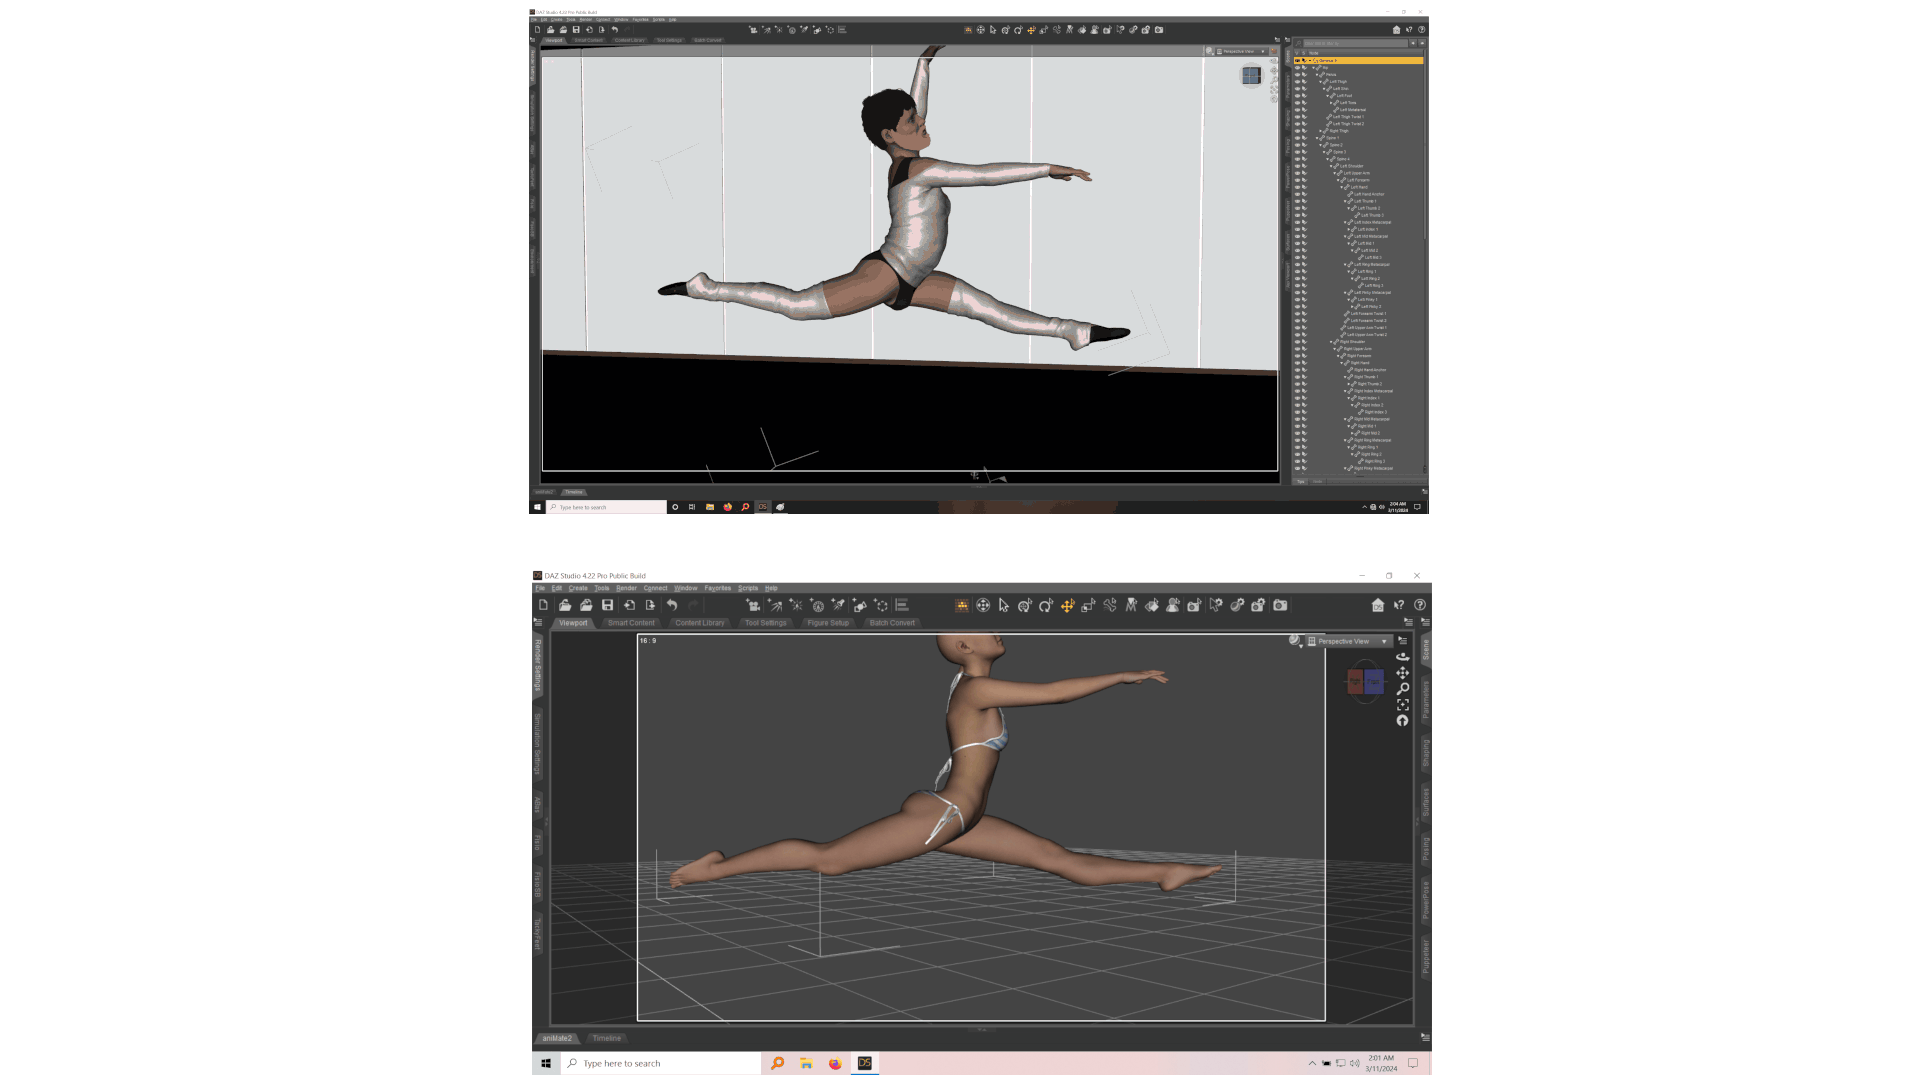Open Render menu in lower window
Screen dimensions: 1920x1080
(x=626, y=588)
